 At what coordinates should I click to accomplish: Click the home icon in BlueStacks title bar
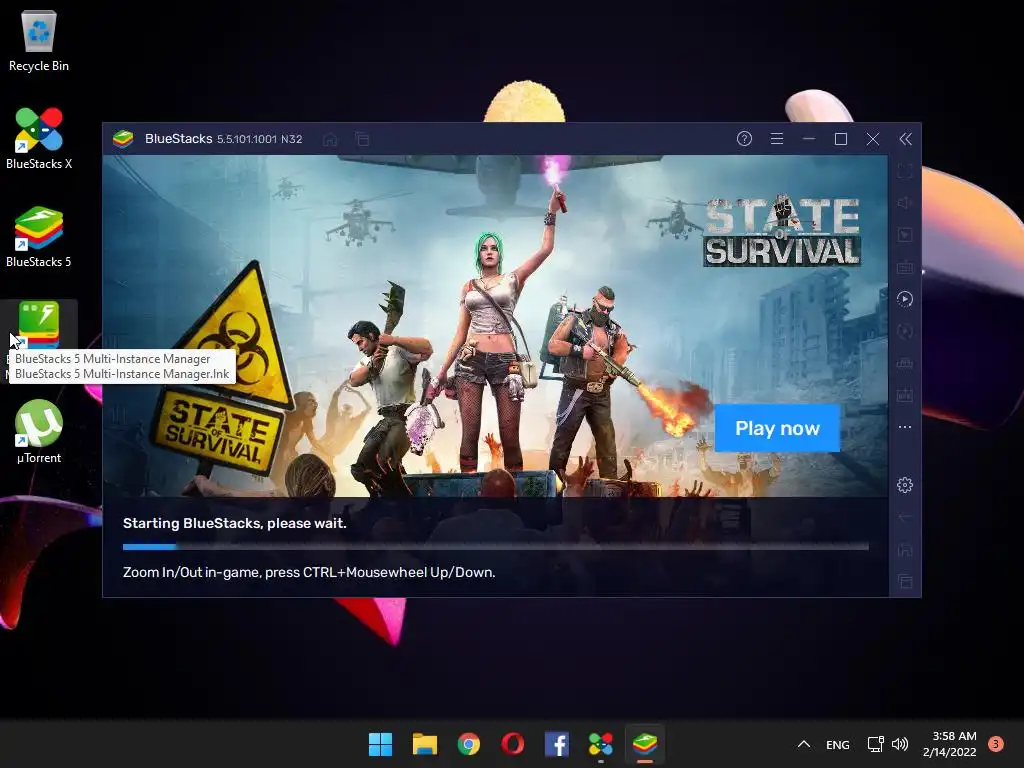coord(330,139)
